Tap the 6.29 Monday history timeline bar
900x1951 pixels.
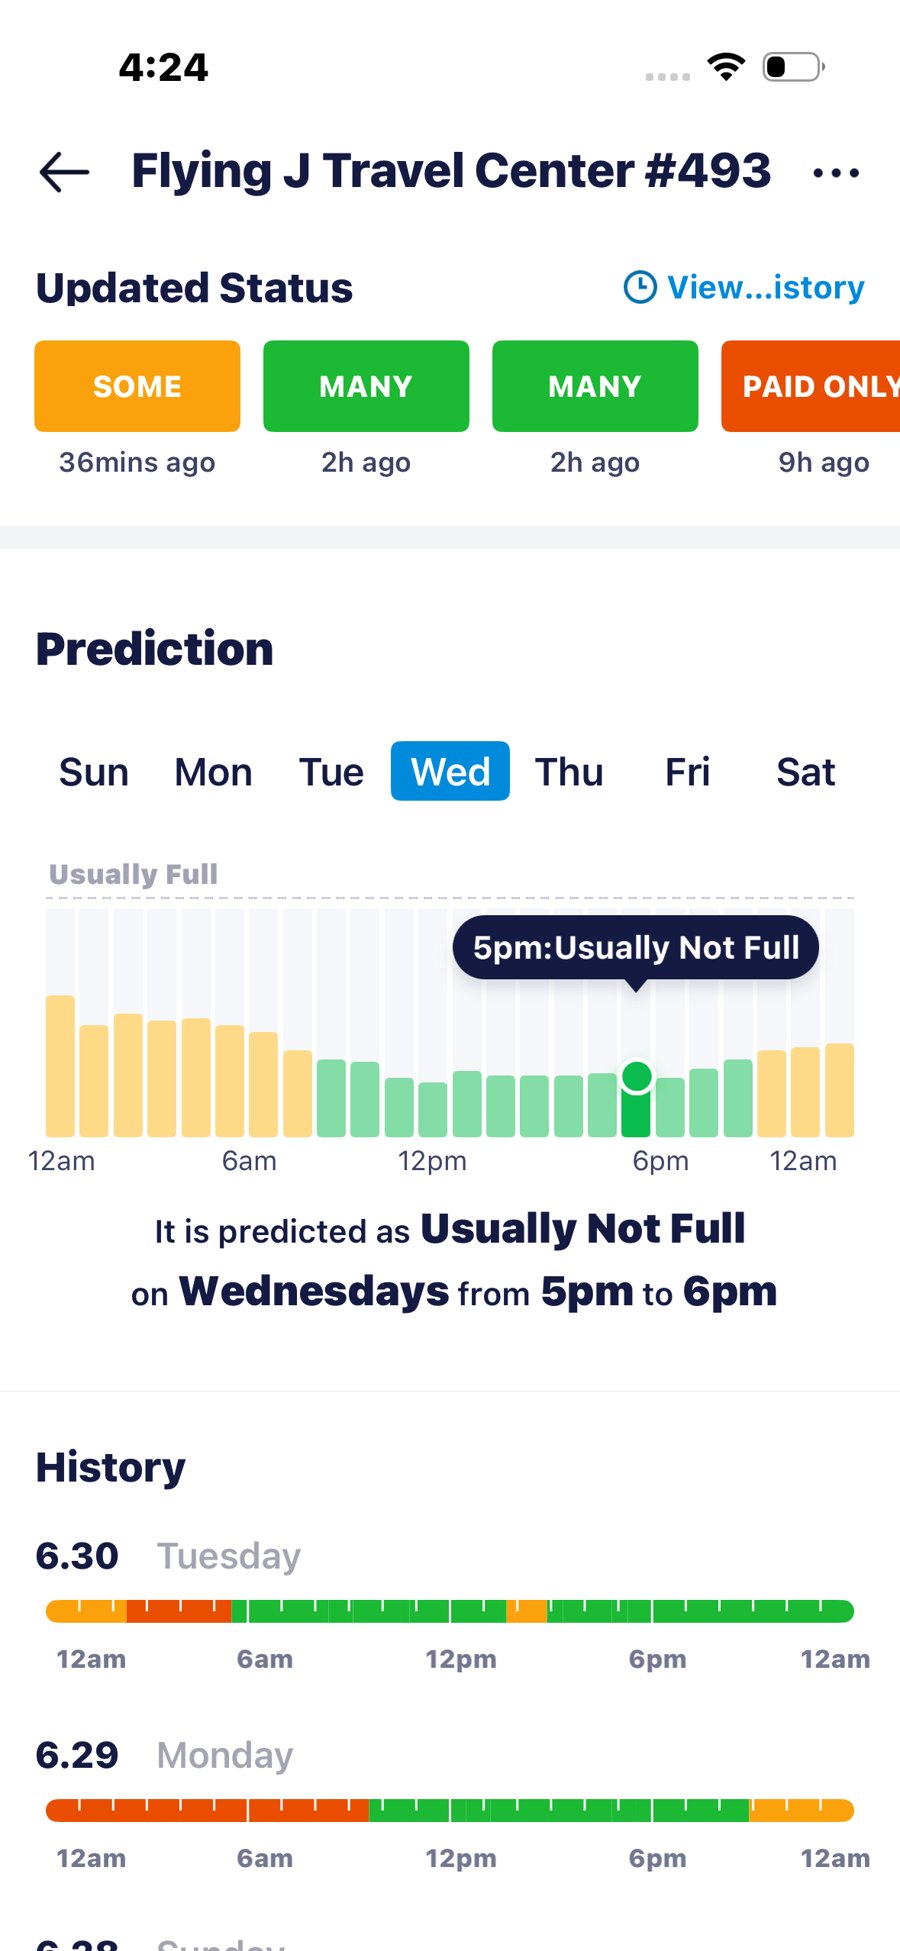(x=450, y=1810)
